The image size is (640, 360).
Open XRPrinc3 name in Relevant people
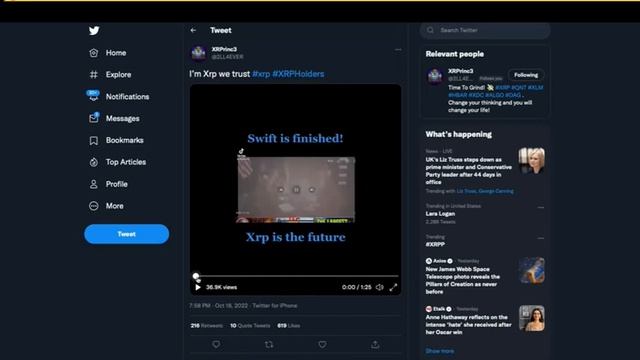click(x=460, y=71)
